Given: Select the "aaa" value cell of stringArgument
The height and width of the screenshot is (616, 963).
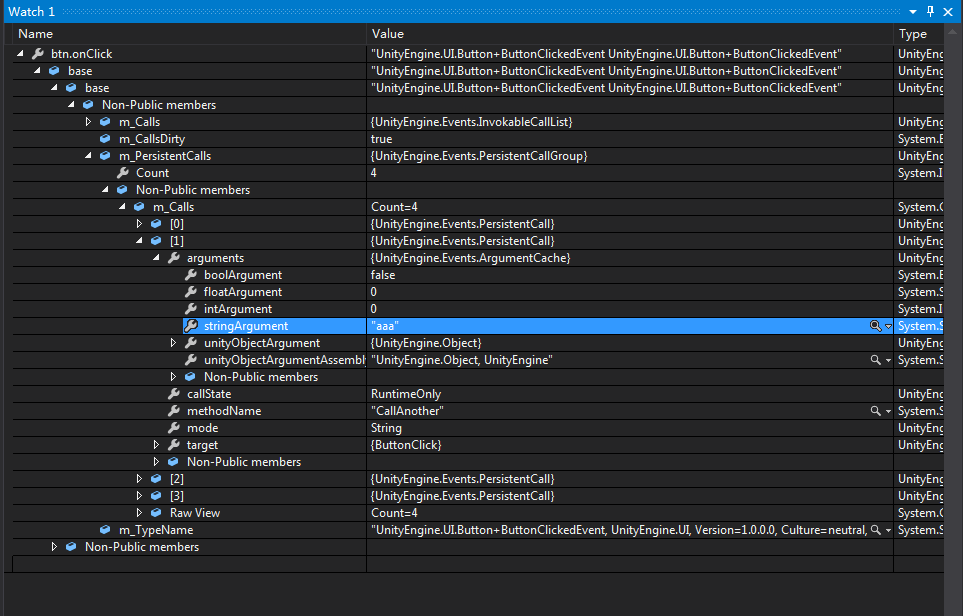Looking at the screenshot, I should (x=600, y=326).
